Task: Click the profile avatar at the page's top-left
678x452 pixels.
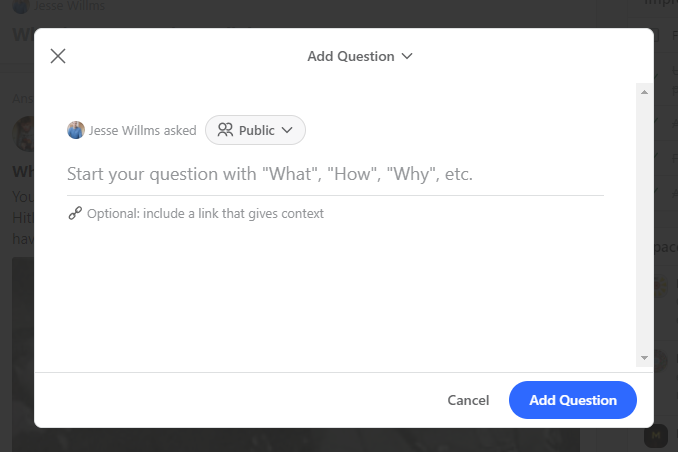Action: coord(20,6)
